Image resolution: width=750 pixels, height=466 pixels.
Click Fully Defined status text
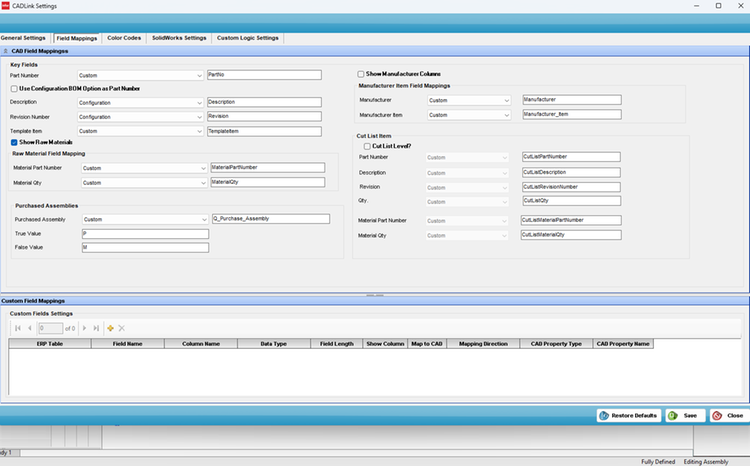tap(658, 462)
